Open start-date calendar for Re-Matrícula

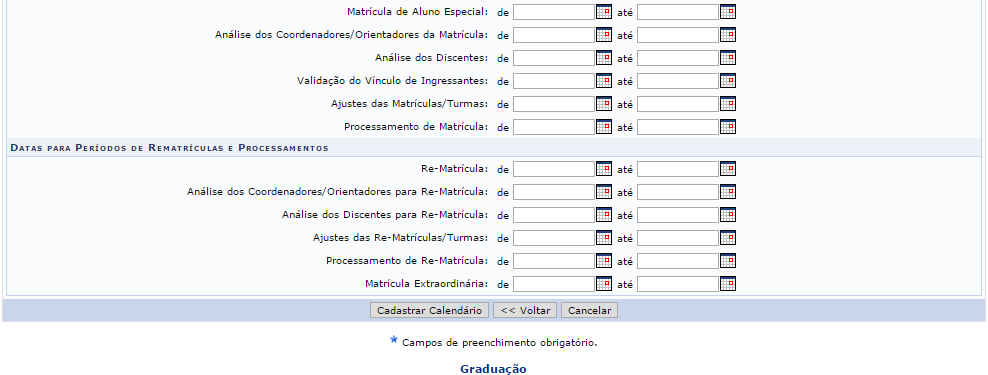pos(604,169)
